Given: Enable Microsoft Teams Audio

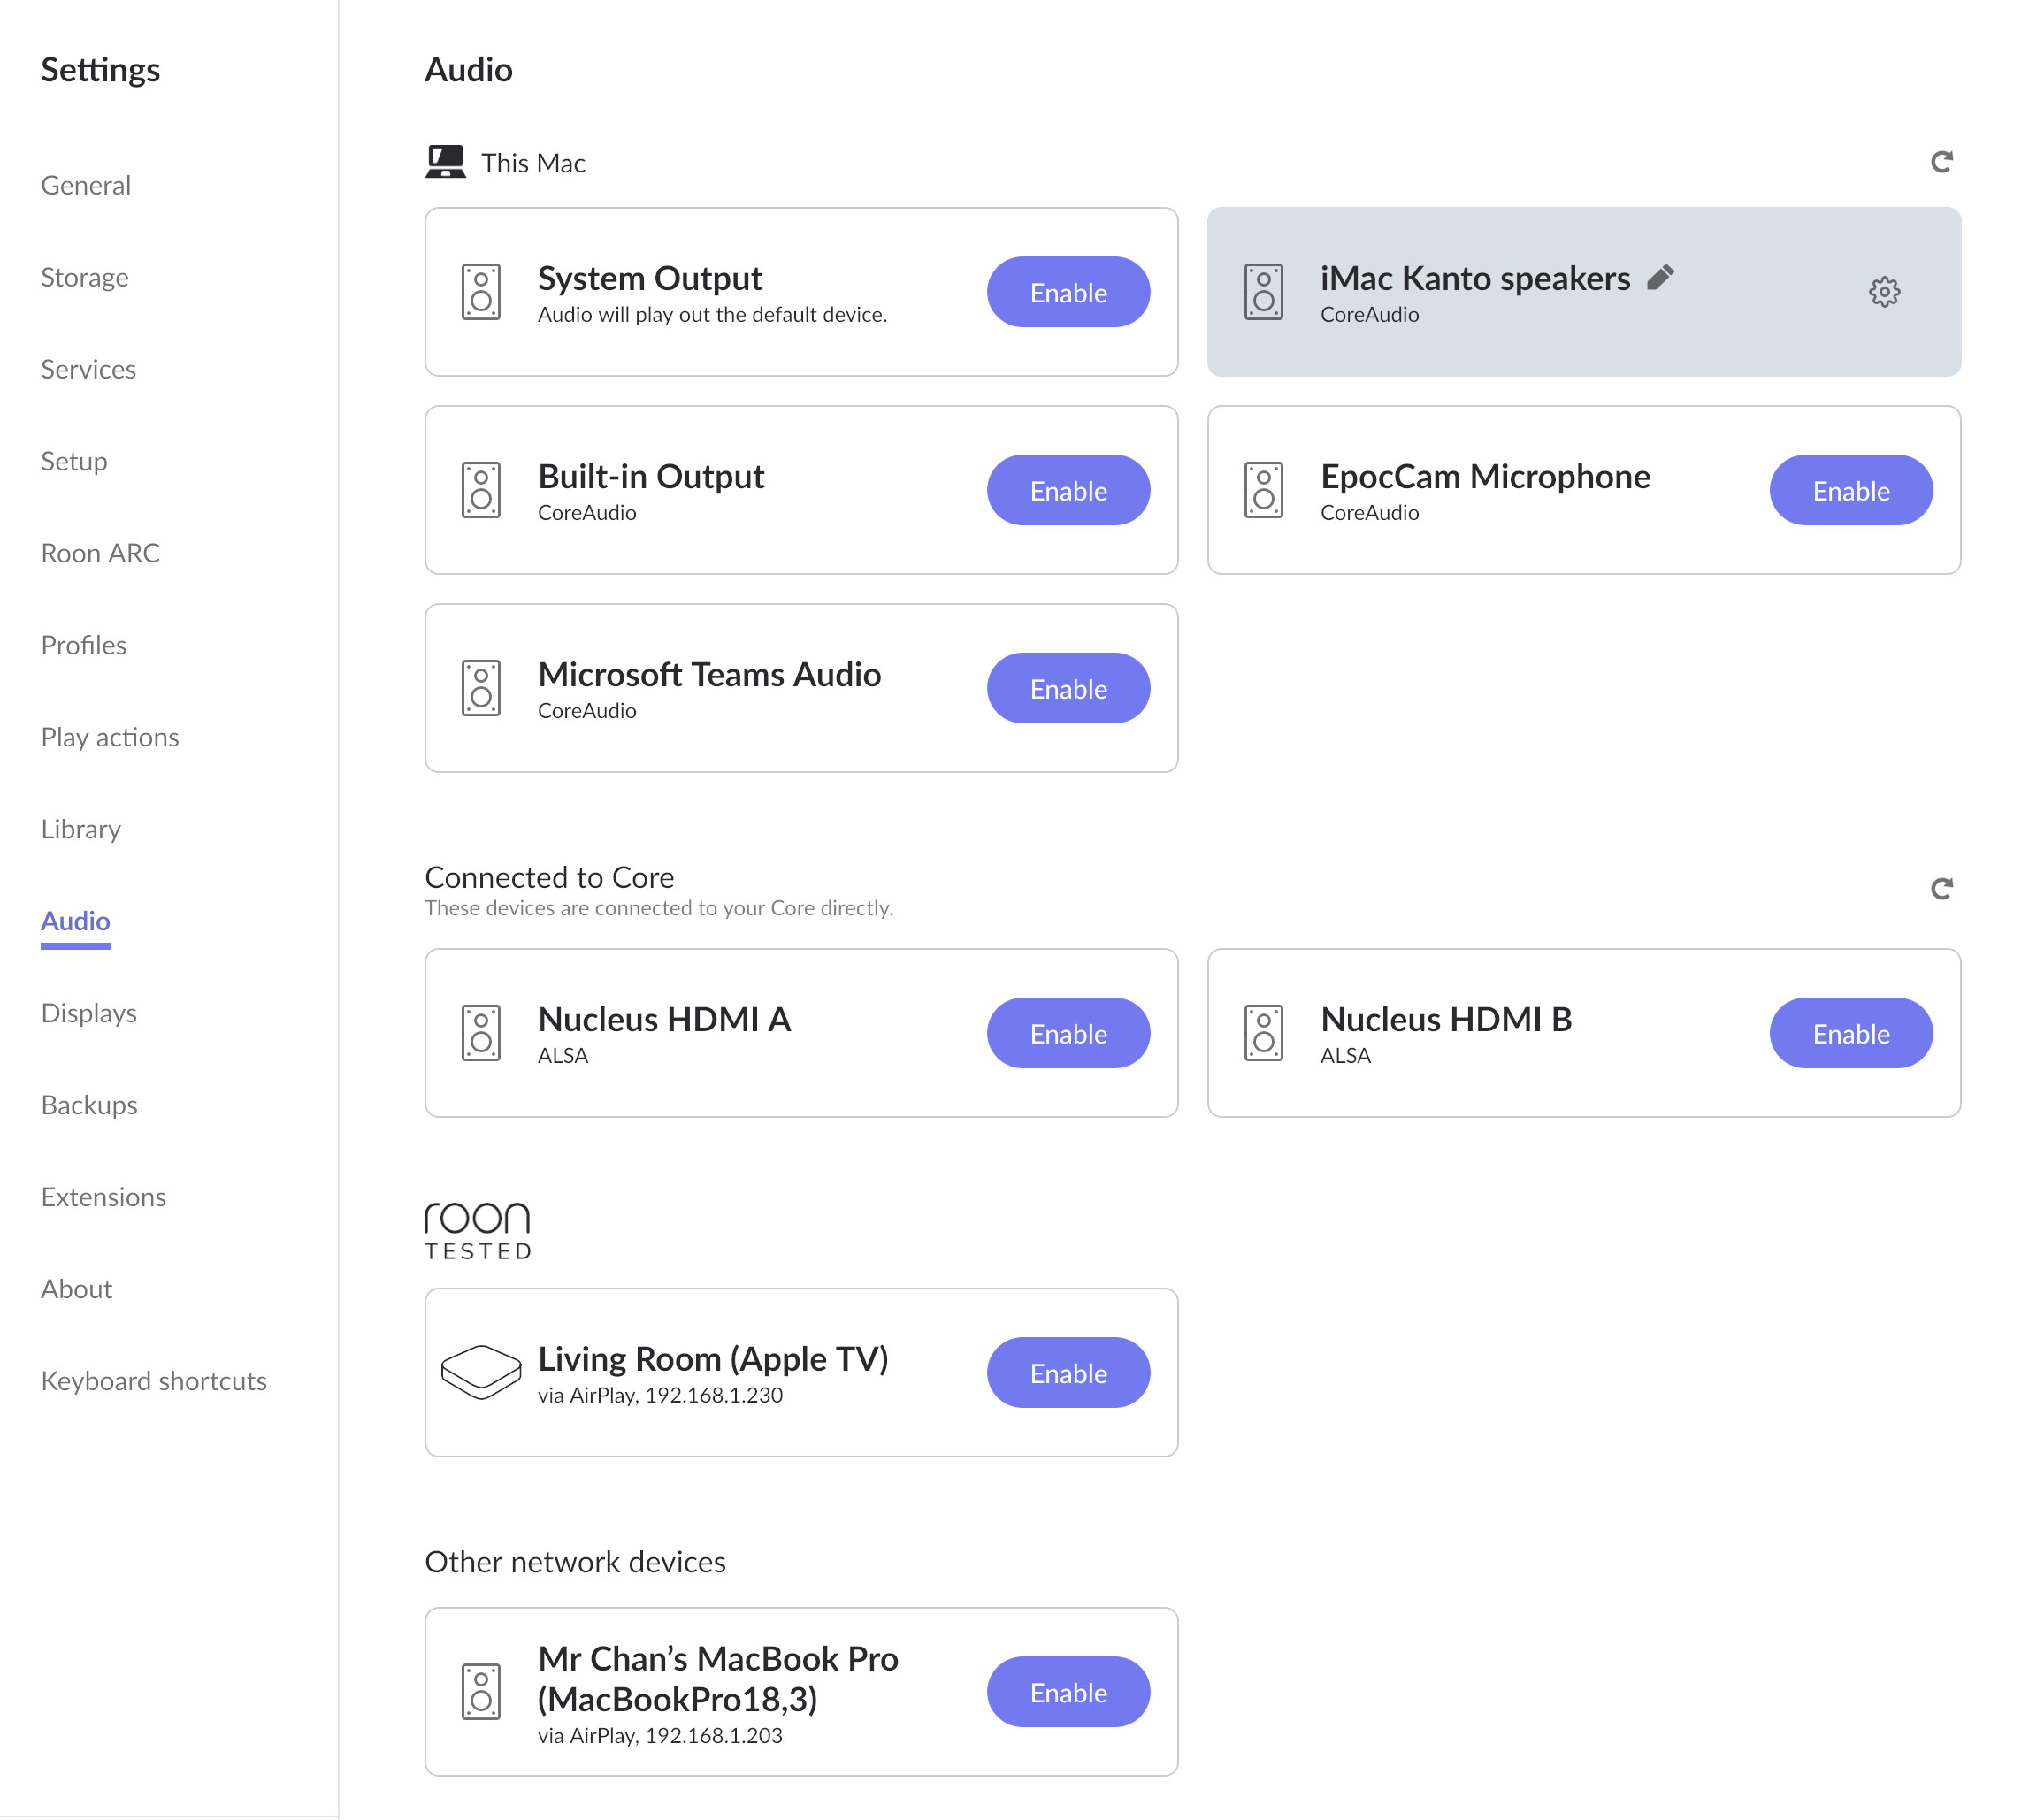Looking at the screenshot, I should tap(1068, 688).
